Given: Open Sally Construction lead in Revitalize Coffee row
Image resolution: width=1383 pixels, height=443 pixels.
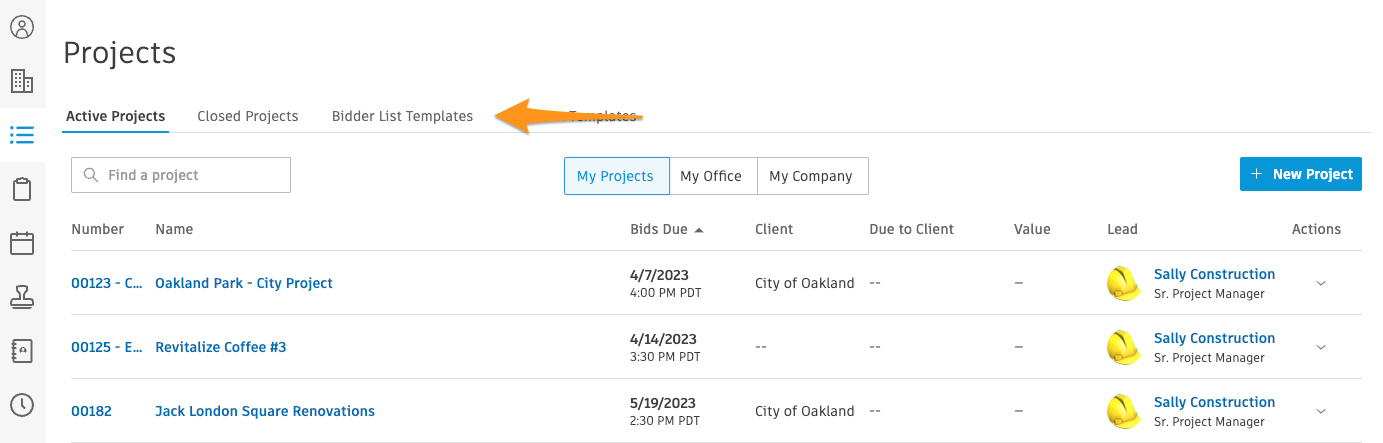Looking at the screenshot, I should coord(1214,338).
